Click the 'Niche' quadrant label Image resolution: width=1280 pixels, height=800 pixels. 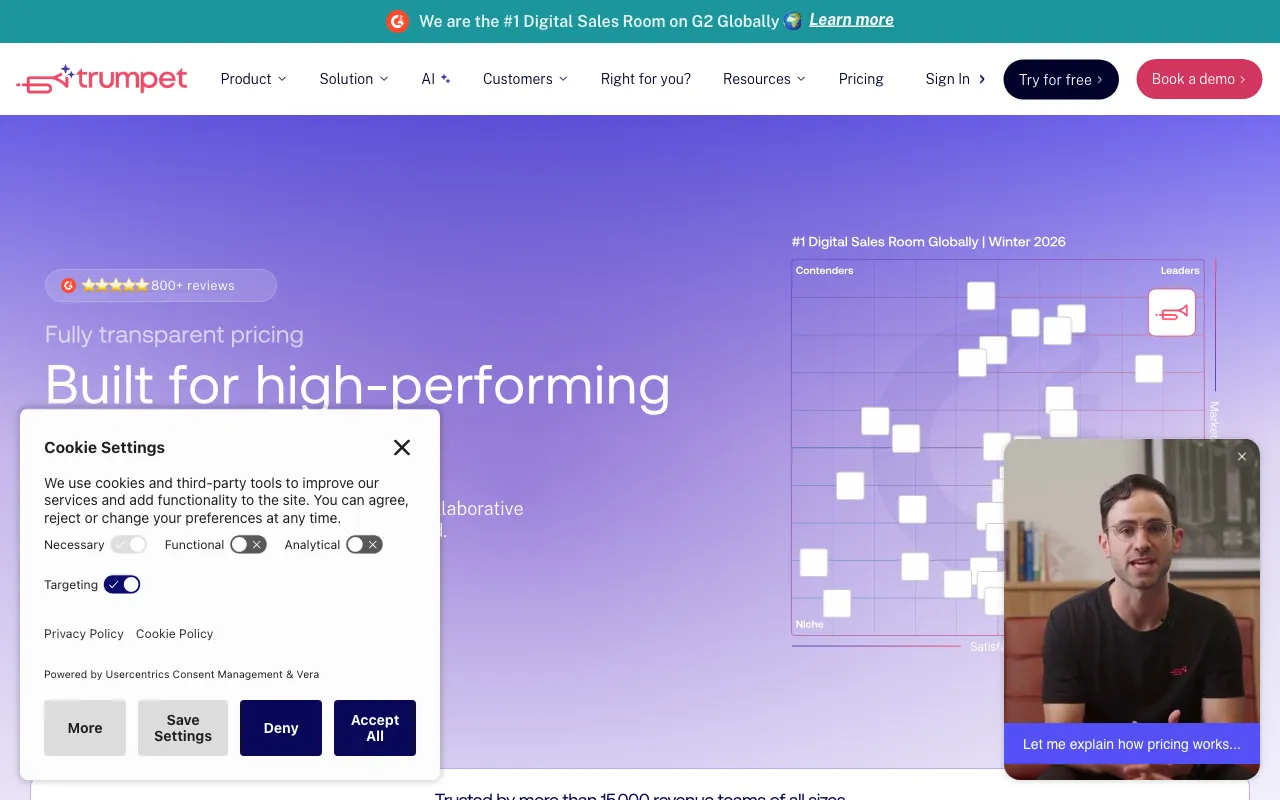810,624
